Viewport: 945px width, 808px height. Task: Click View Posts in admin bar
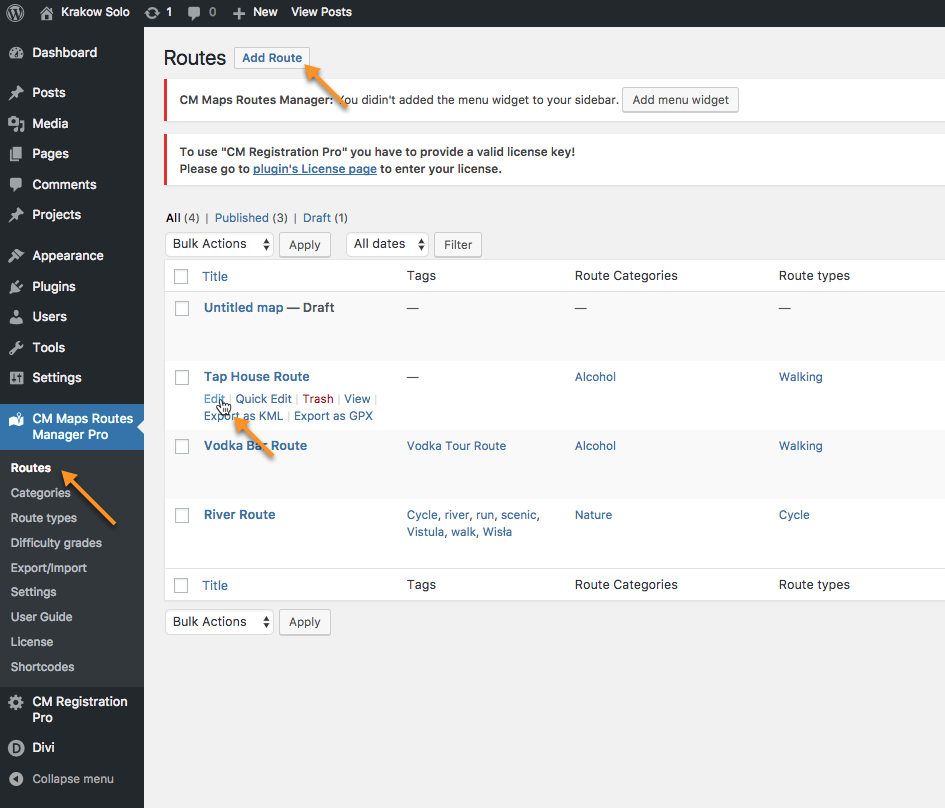(x=321, y=12)
